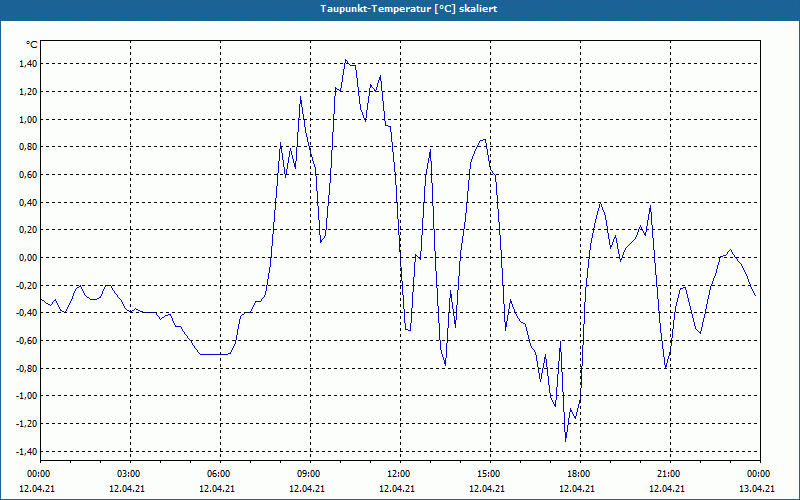
Task: Click the -0,60 y-axis value
Action: (27, 340)
